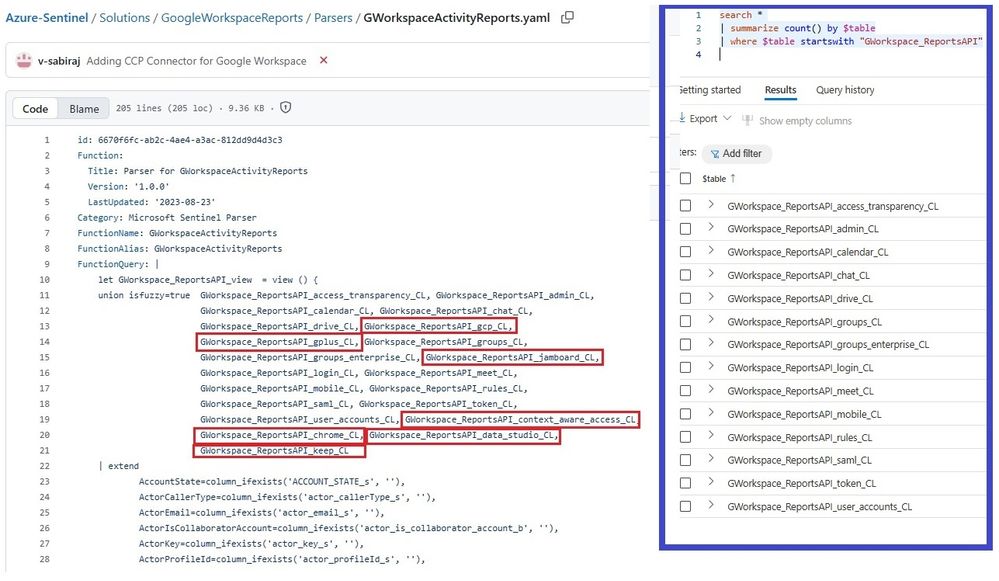Click the Add filter button

tap(737, 154)
